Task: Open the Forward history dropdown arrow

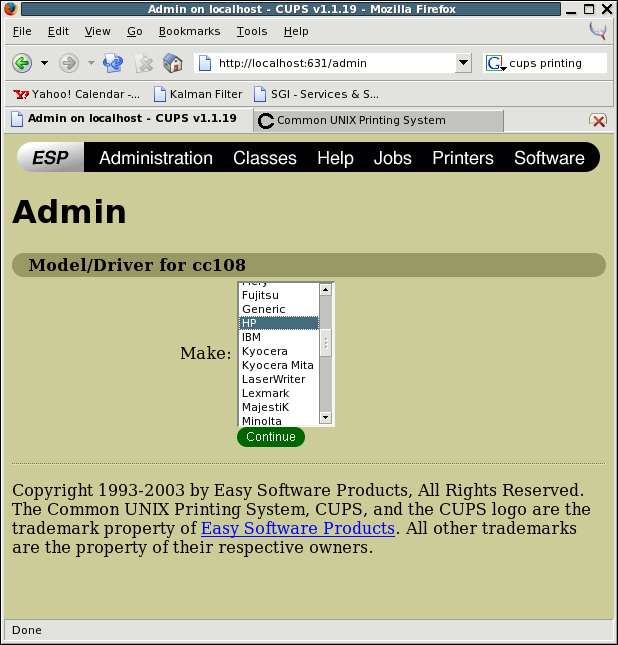Action: [91, 63]
